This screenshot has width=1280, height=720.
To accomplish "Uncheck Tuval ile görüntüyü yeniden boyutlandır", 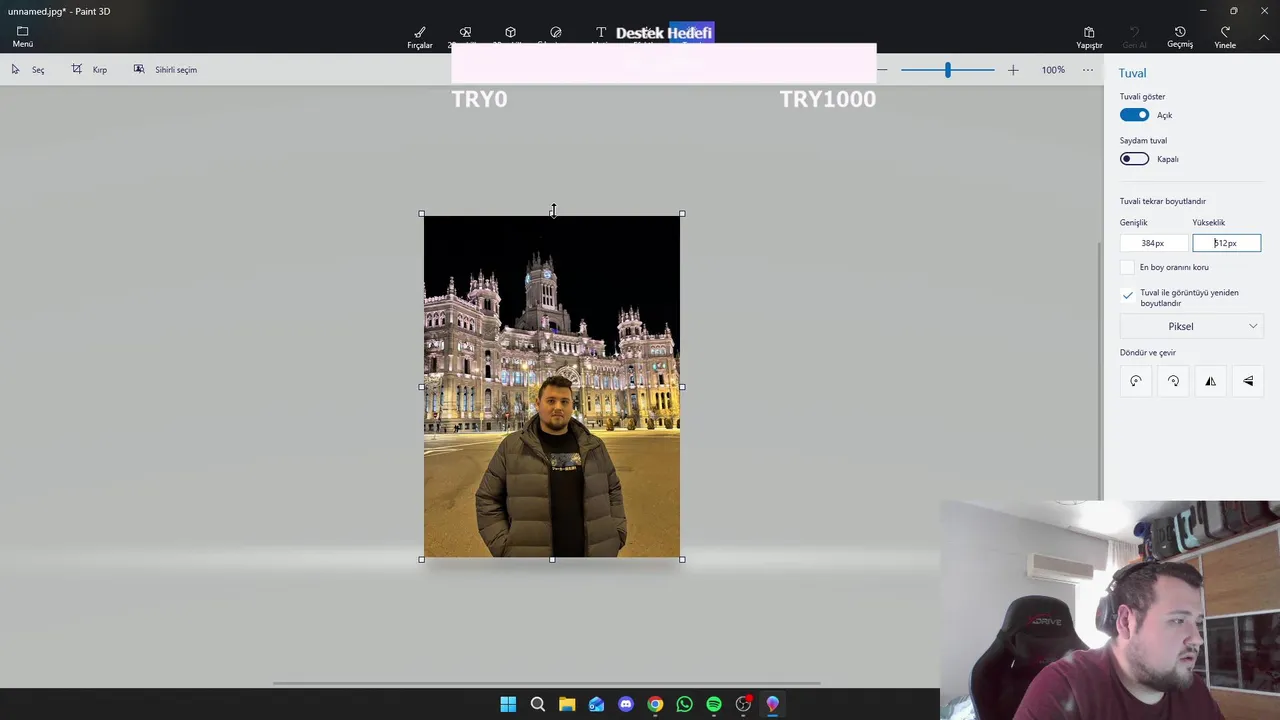I will point(1127,295).
